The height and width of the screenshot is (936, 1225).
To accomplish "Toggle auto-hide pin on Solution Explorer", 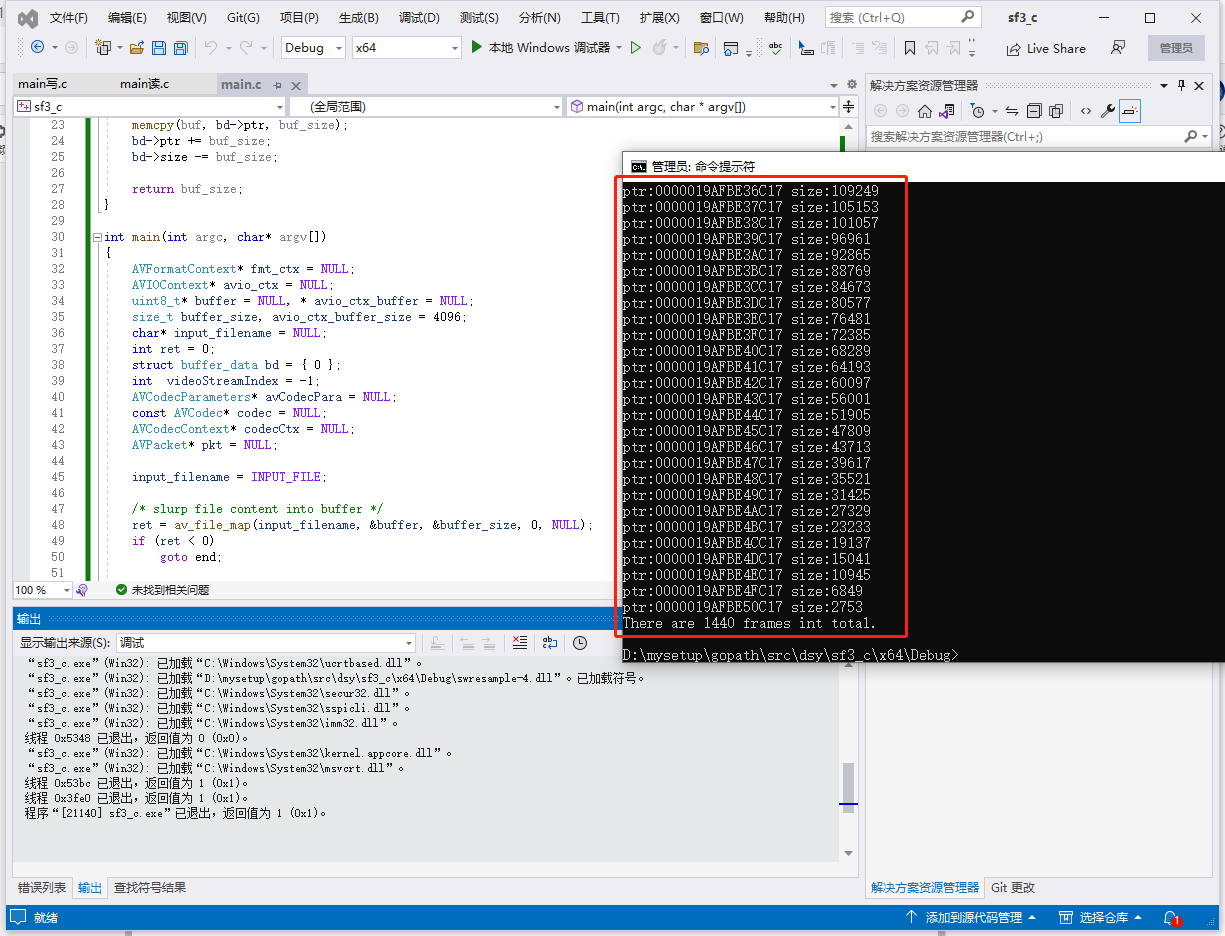I will 1181,85.
